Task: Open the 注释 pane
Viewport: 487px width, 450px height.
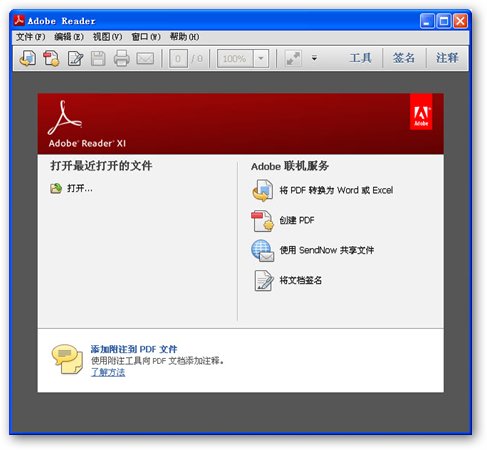Action: pos(447,58)
